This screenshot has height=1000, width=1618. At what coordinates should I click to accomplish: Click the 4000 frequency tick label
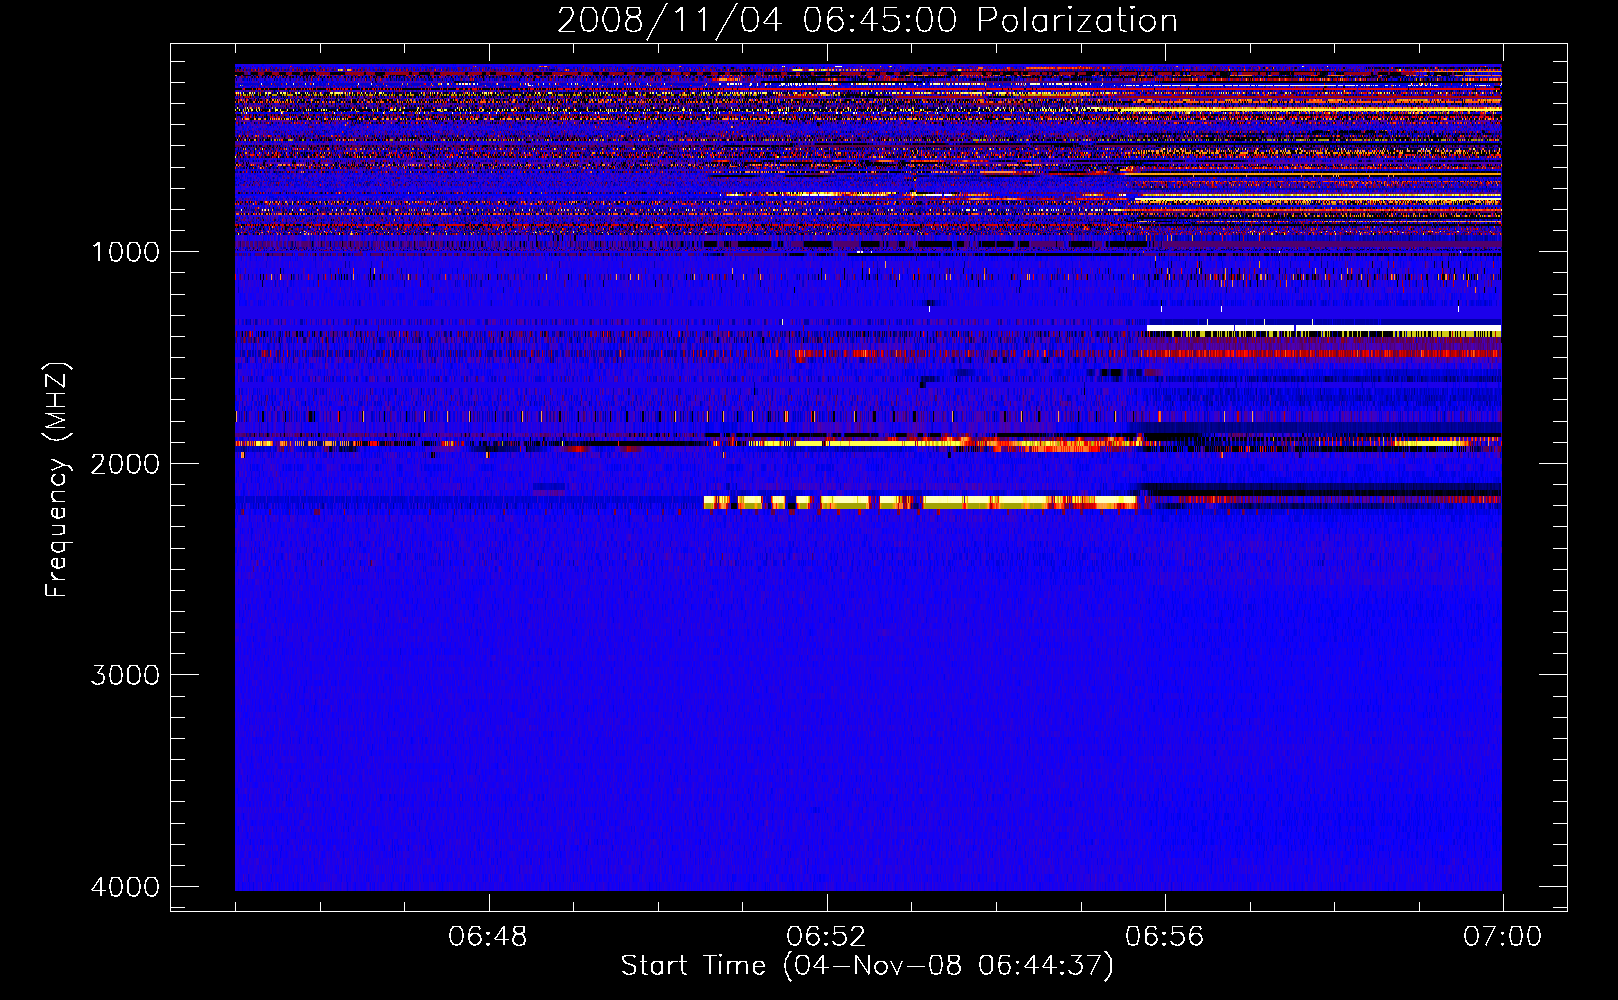point(125,887)
